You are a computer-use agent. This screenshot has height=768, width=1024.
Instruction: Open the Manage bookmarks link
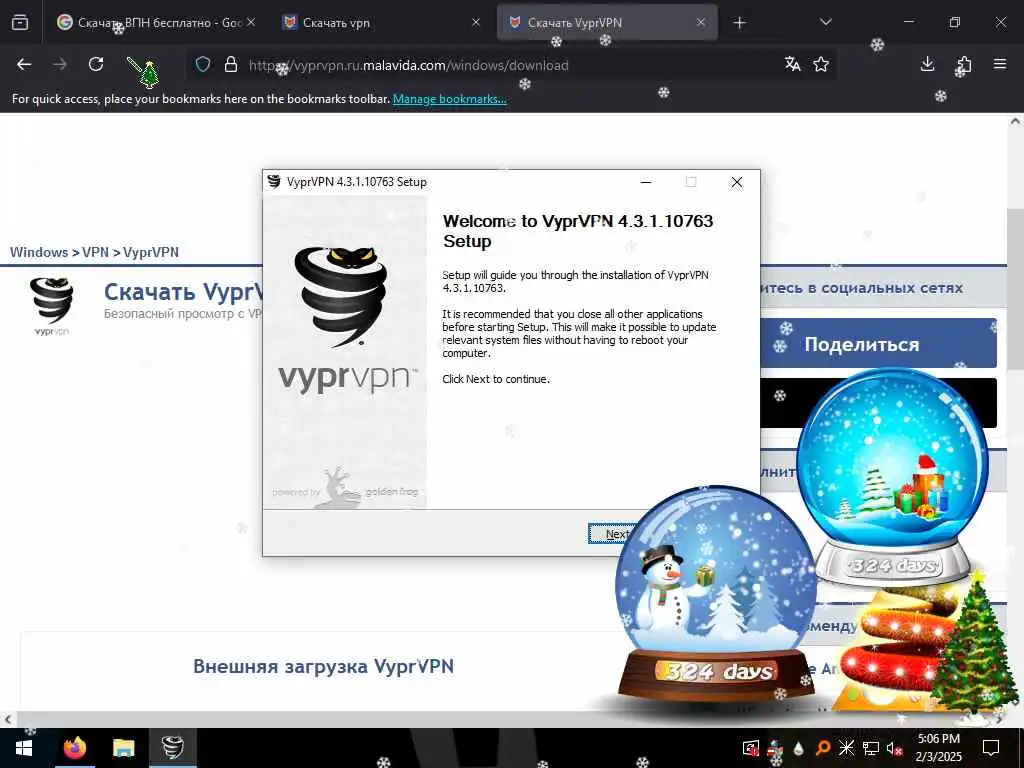click(449, 99)
